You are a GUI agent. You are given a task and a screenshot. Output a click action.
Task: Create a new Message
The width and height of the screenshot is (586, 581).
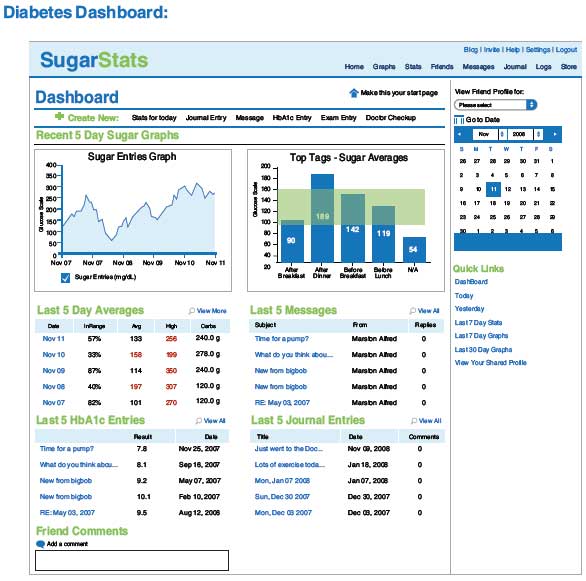pos(250,118)
